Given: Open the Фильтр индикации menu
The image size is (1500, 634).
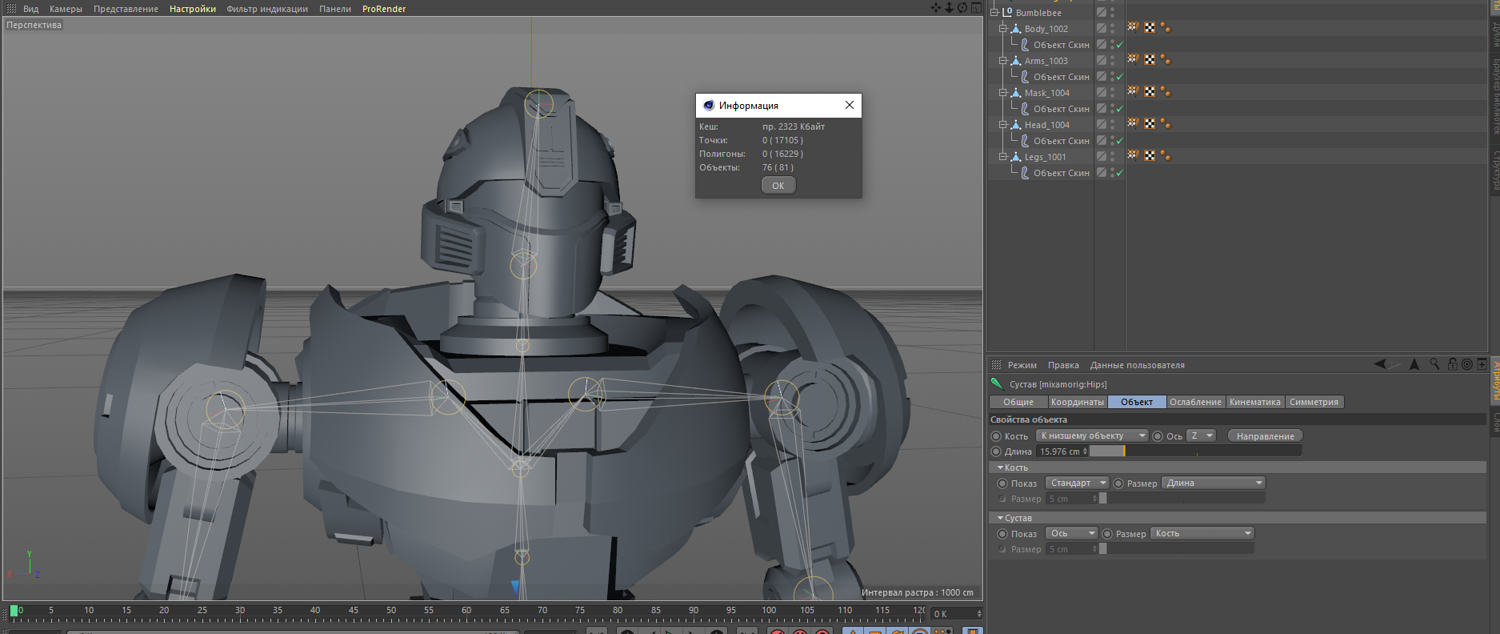Looking at the screenshot, I should (267, 9).
